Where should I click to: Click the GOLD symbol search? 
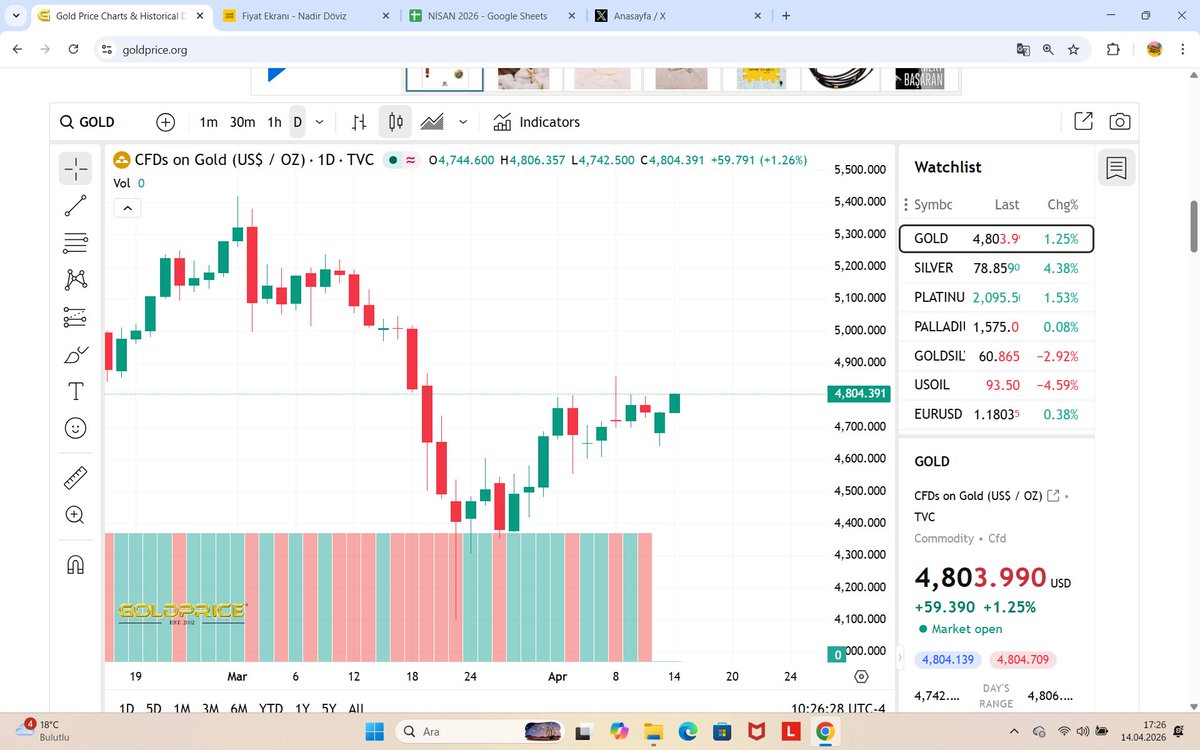[x=88, y=122]
